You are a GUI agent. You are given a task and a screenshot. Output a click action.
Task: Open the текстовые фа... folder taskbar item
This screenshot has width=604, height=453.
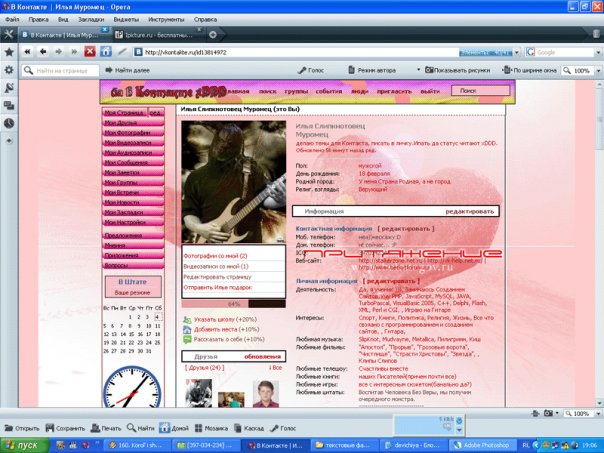pyautogui.click(x=345, y=446)
